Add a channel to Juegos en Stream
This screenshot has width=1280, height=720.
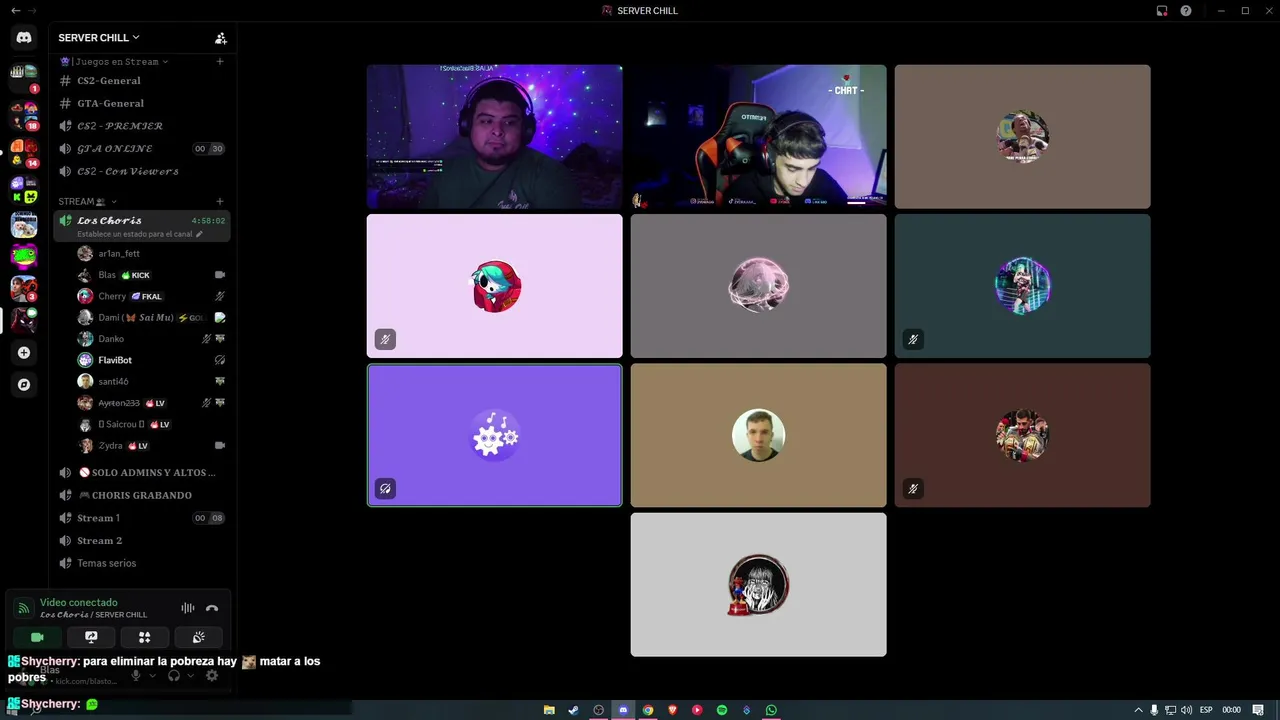tap(220, 61)
